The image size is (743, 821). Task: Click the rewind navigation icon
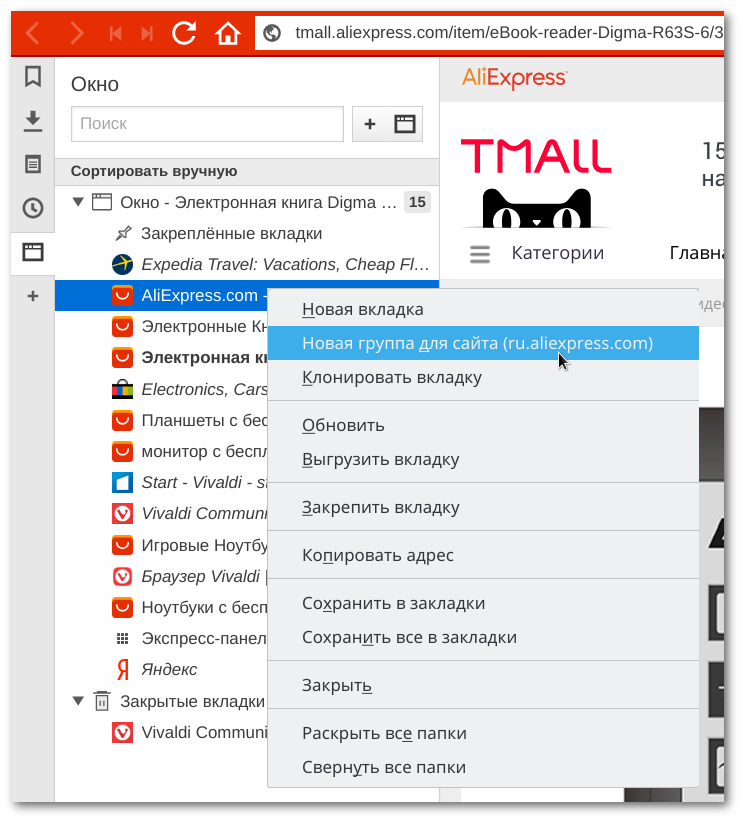[x=115, y=34]
